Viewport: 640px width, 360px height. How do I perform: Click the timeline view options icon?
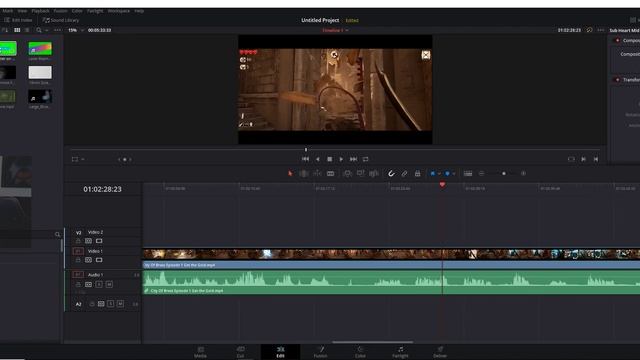[468, 173]
